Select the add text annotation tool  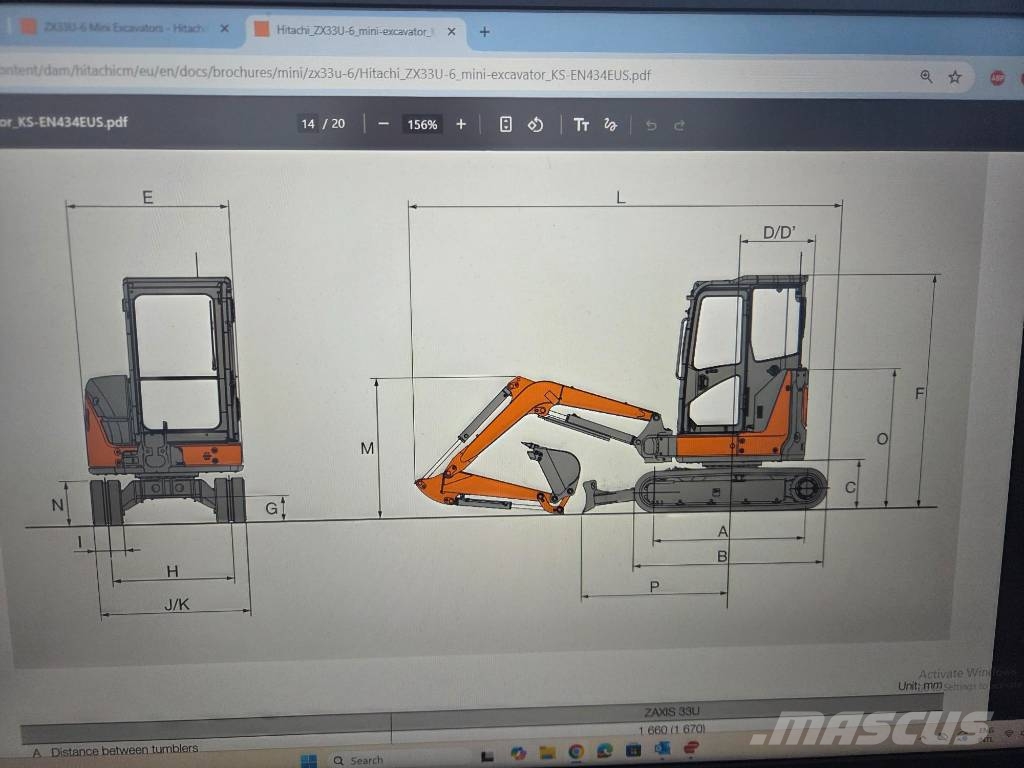click(x=581, y=125)
